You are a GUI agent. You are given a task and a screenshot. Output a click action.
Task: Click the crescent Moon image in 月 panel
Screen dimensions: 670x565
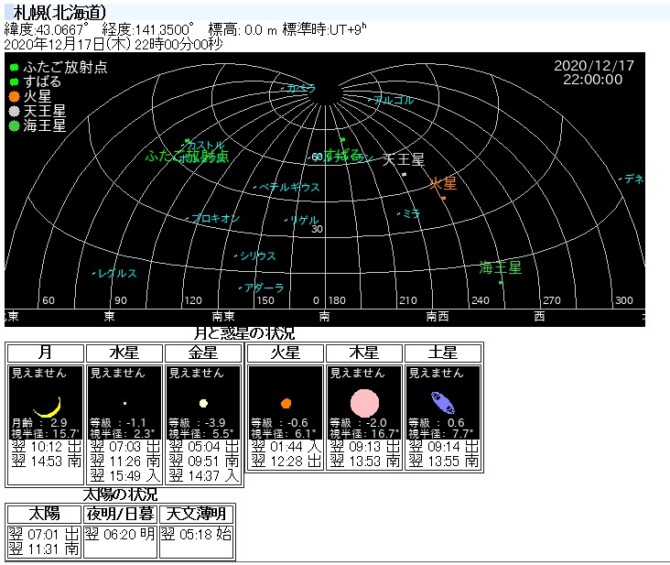pyautogui.click(x=45, y=407)
